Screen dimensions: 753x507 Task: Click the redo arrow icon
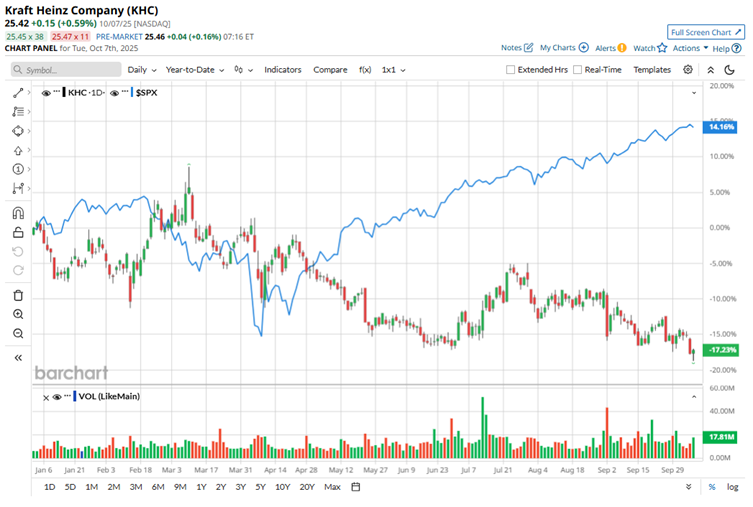18,270
